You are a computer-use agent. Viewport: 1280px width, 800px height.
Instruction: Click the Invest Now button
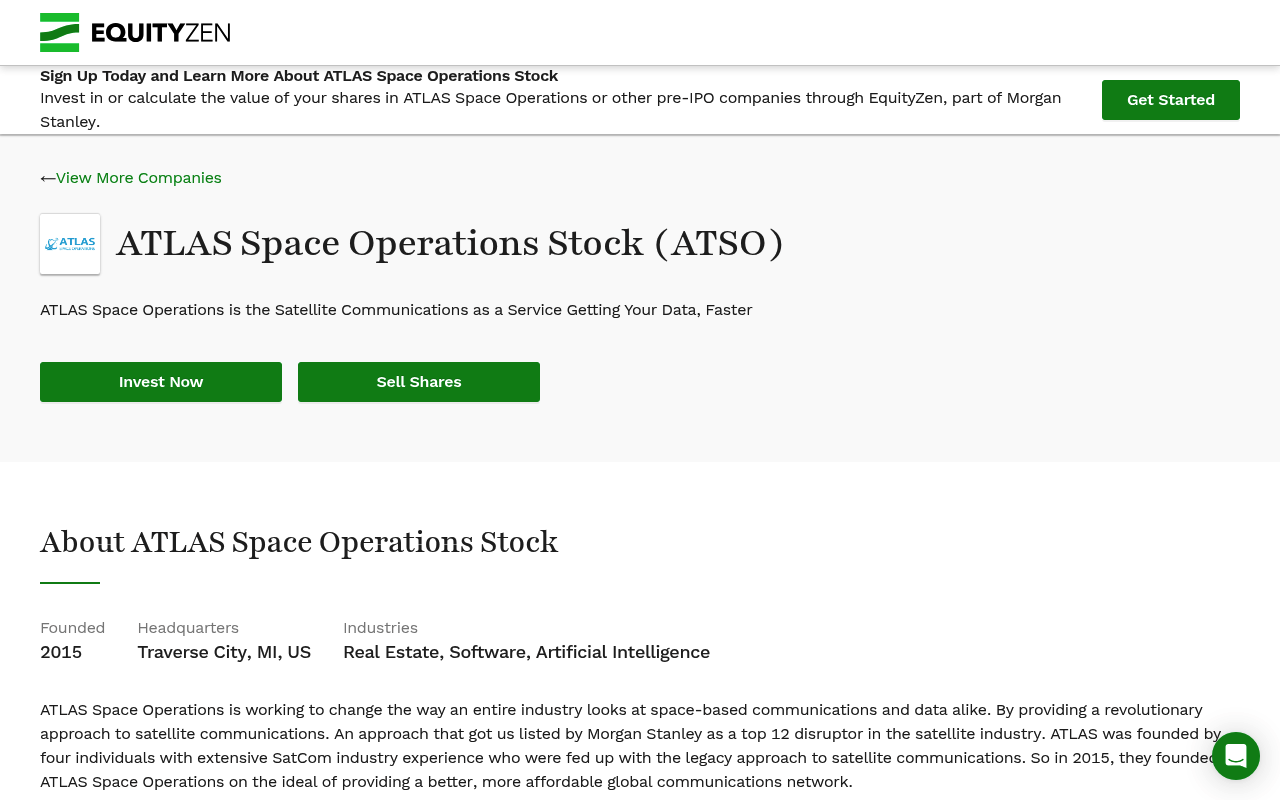click(x=161, y=382)
